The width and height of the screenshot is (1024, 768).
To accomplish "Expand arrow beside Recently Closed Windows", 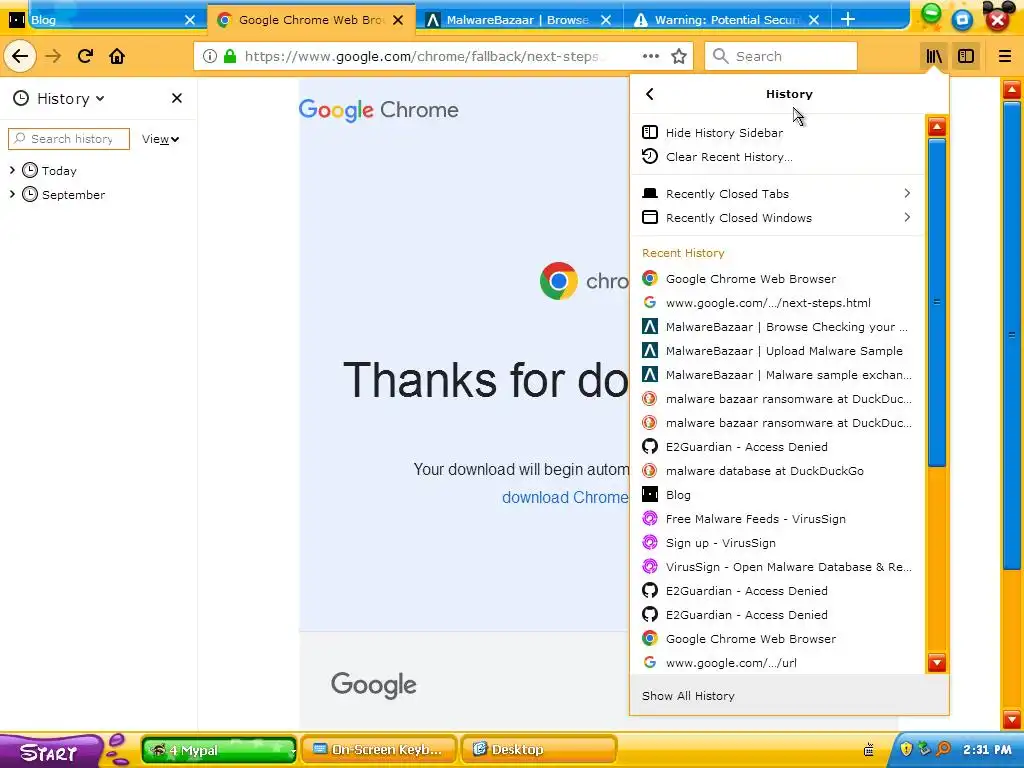I will click(907, 217).
